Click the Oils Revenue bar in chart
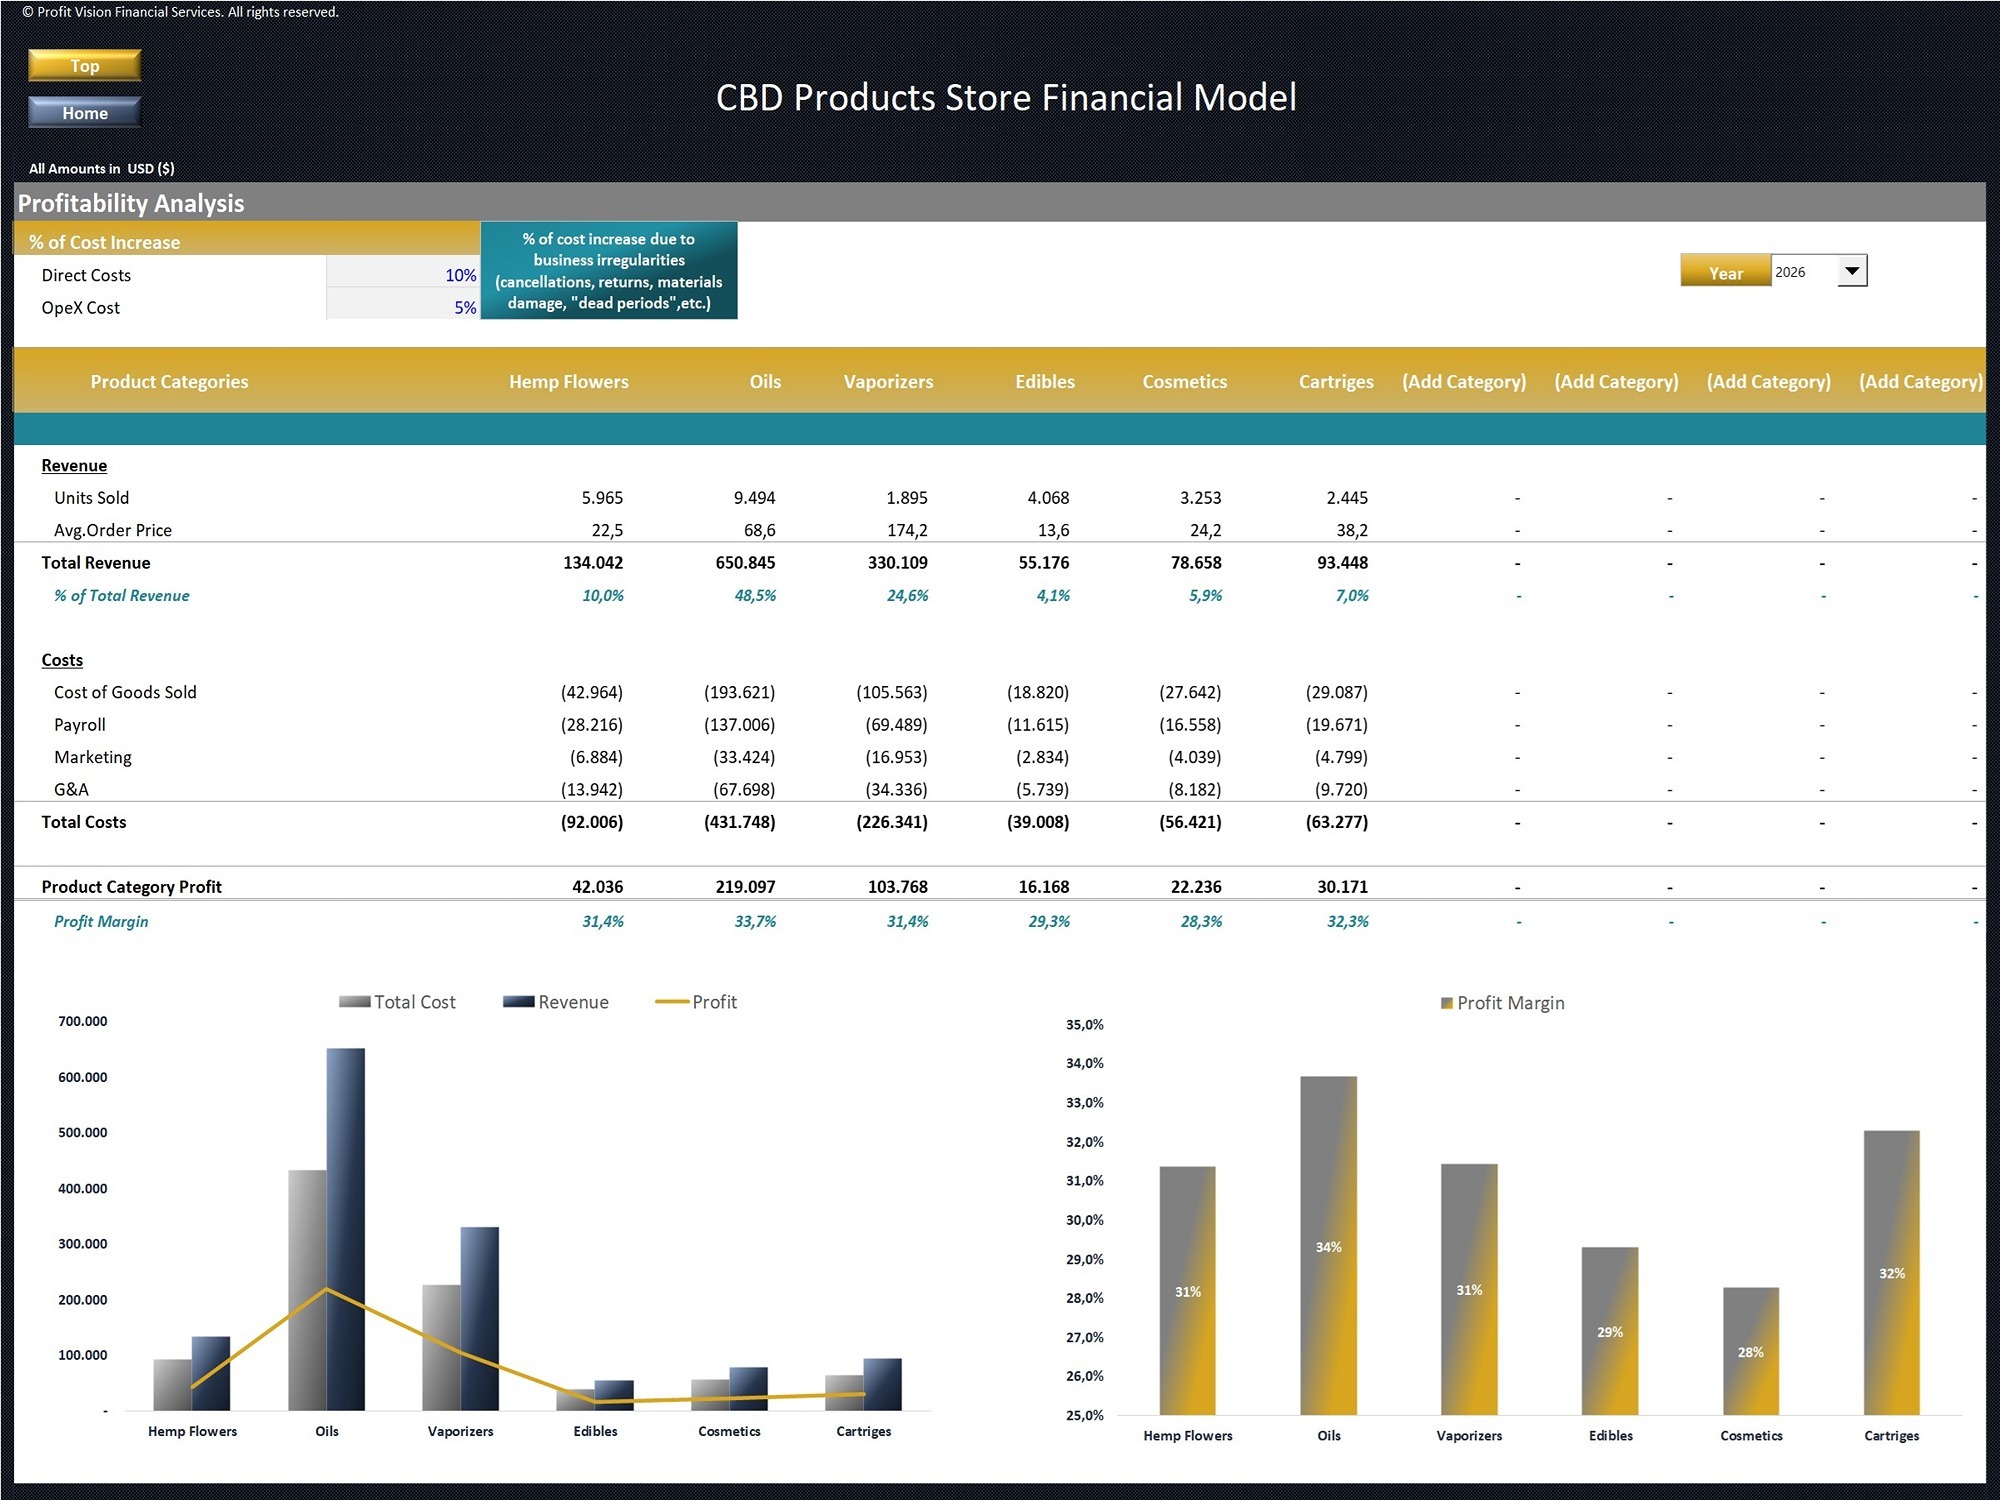This screenshot has height=1500, width=2000. coord(346,1229)
